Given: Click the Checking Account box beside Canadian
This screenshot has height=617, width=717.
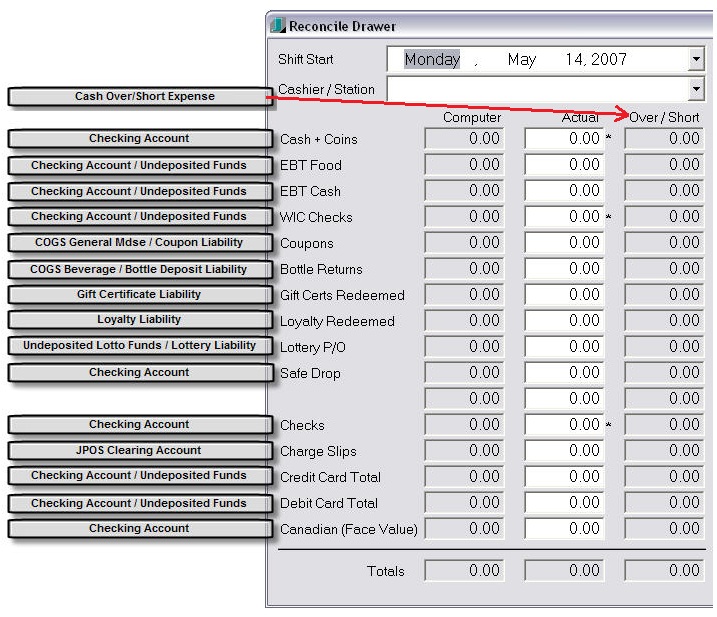Looking at the screenshot, I should pos(140,528).
